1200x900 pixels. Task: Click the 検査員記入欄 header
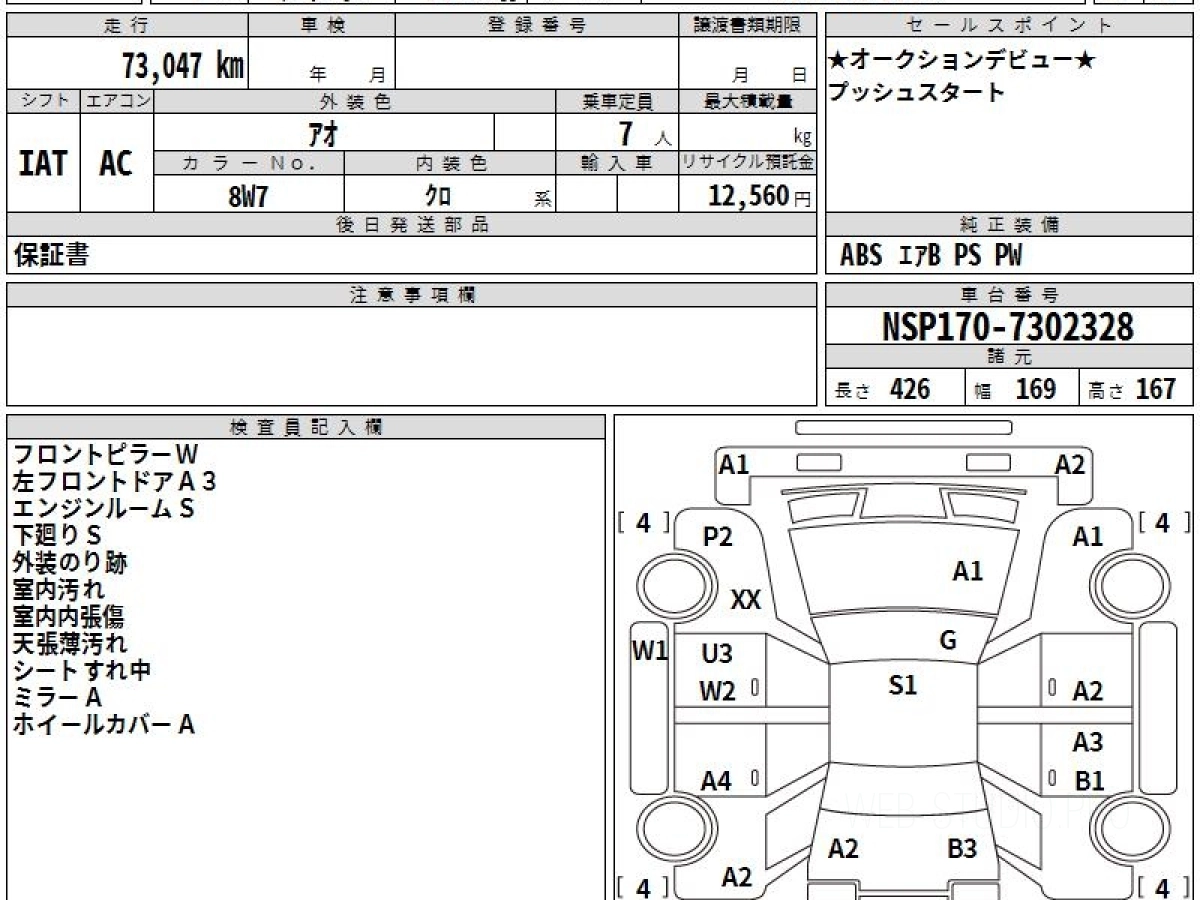(306, 427)
